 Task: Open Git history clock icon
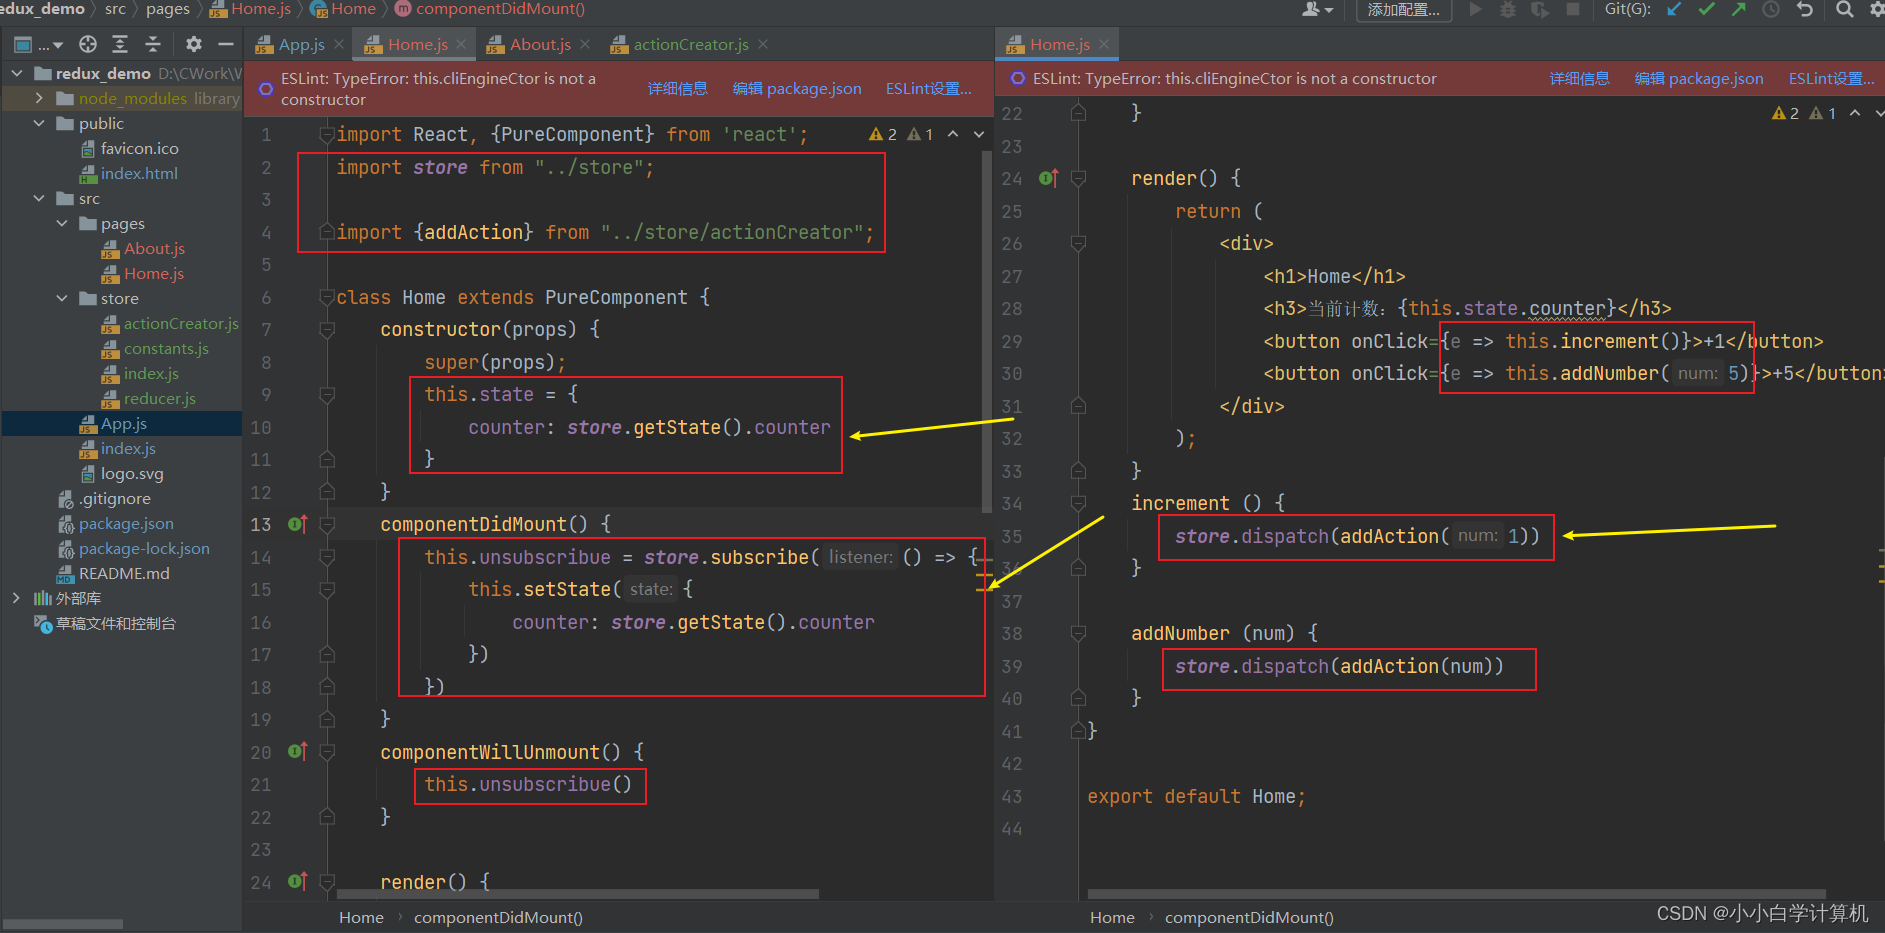coord(1771,9)
